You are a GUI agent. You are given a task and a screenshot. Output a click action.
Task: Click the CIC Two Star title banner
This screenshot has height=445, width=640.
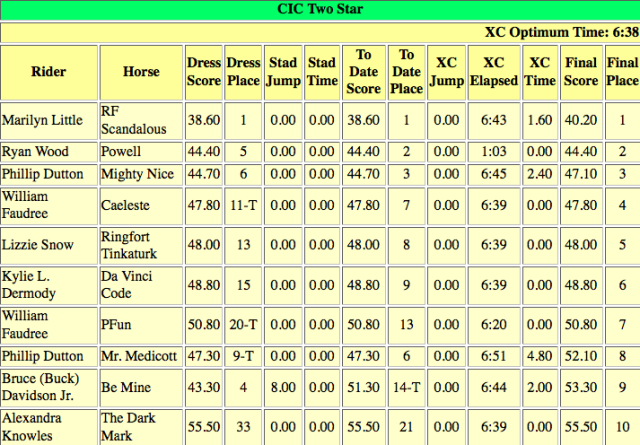pos(320,9)
